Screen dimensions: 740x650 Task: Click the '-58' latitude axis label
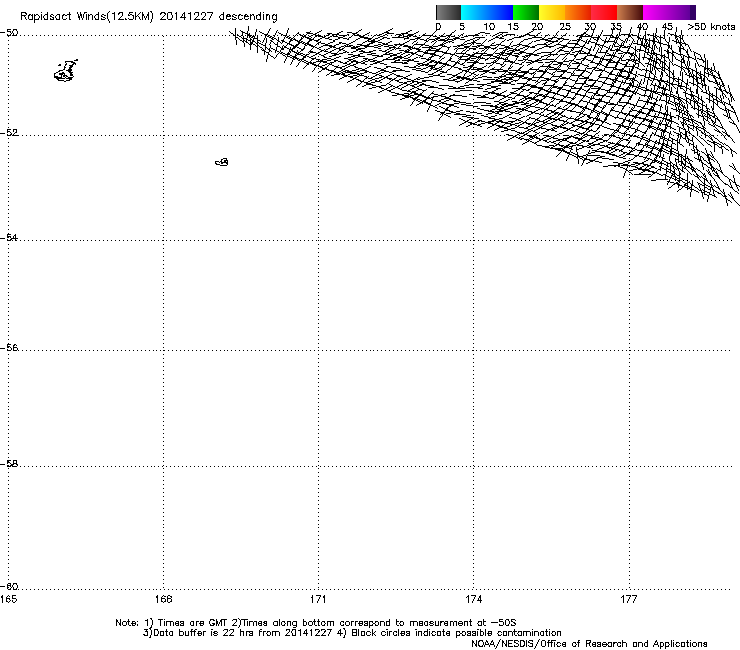coord(9,464)
